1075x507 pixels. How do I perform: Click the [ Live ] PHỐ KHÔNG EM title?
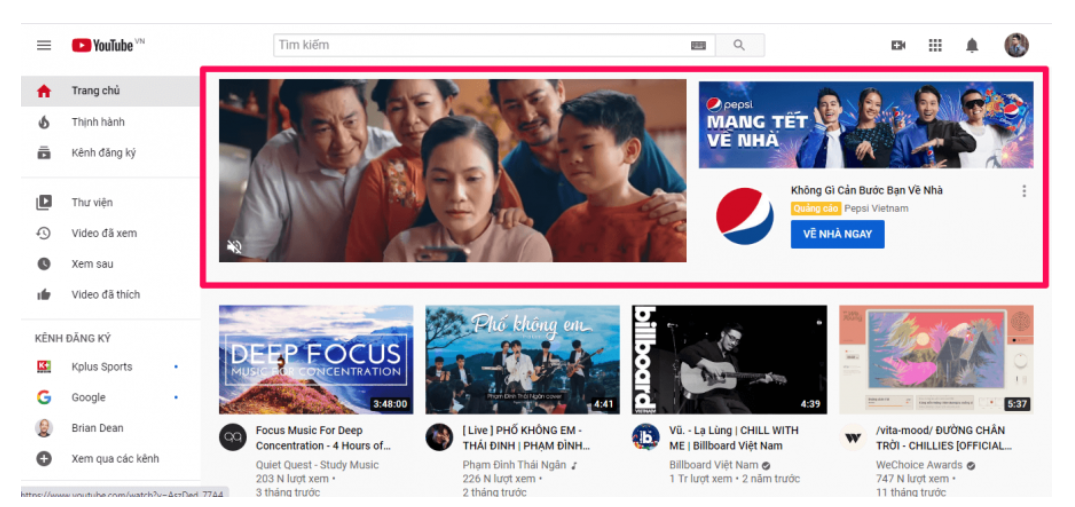(526, 438)
